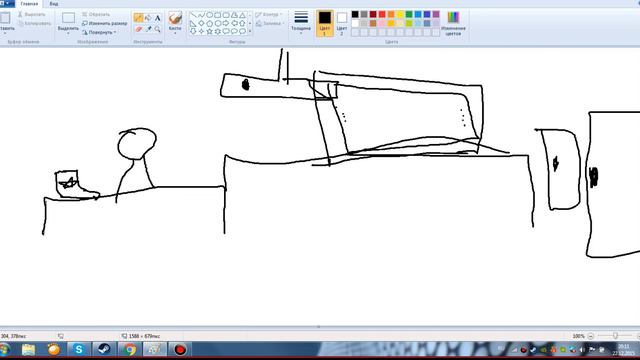Viewport: 640px width, 360px height.
Task: Choose the Polygon shape
Action: (234, 15)
